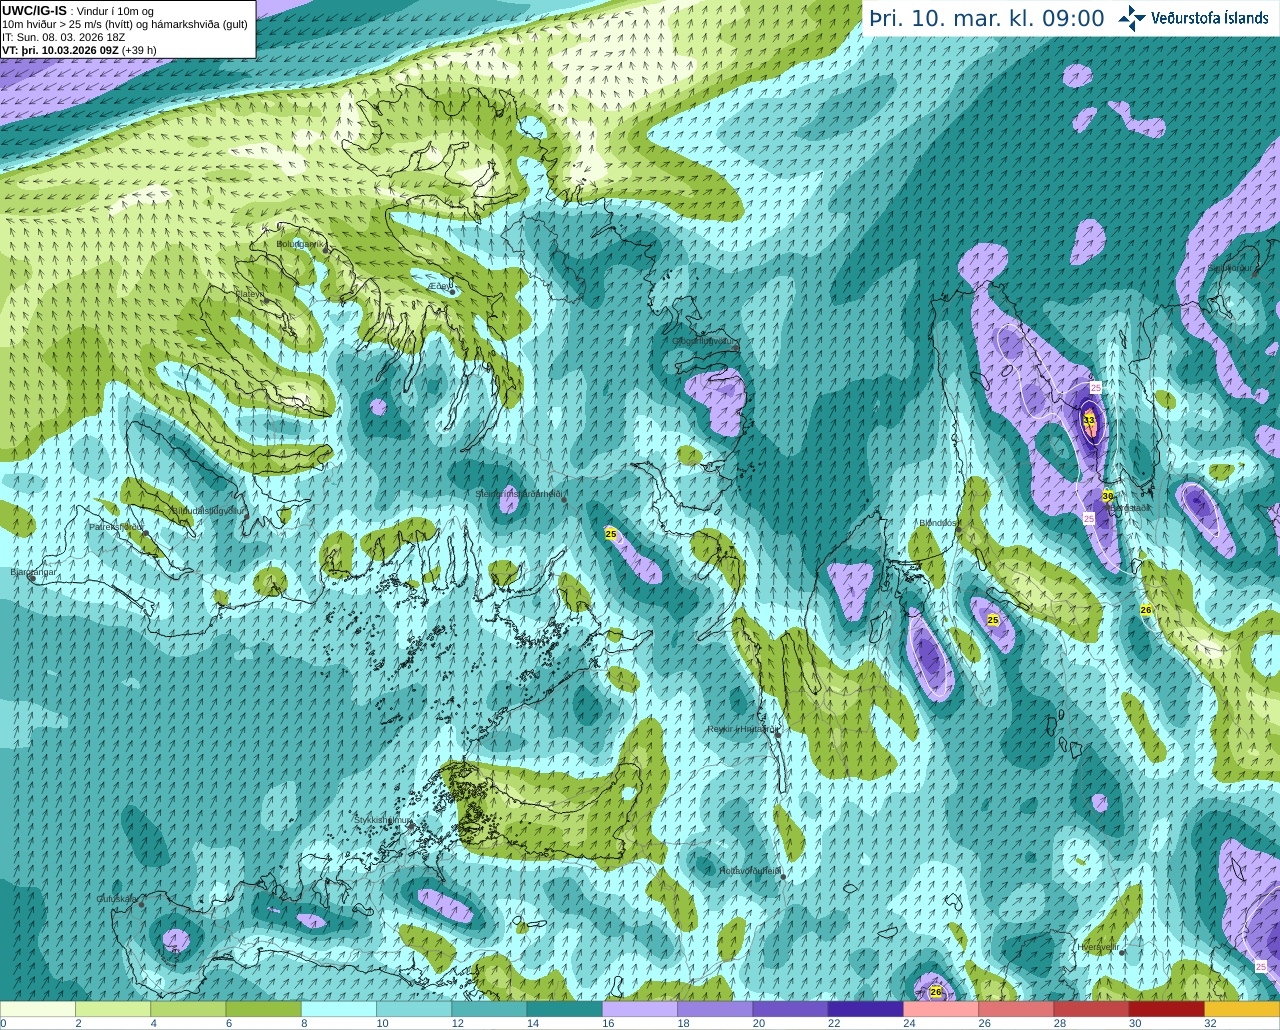The height and width of the screenshot is (1030, 1280).
Task: Click the Siglufjörður station label
Action: [1228, 268]
